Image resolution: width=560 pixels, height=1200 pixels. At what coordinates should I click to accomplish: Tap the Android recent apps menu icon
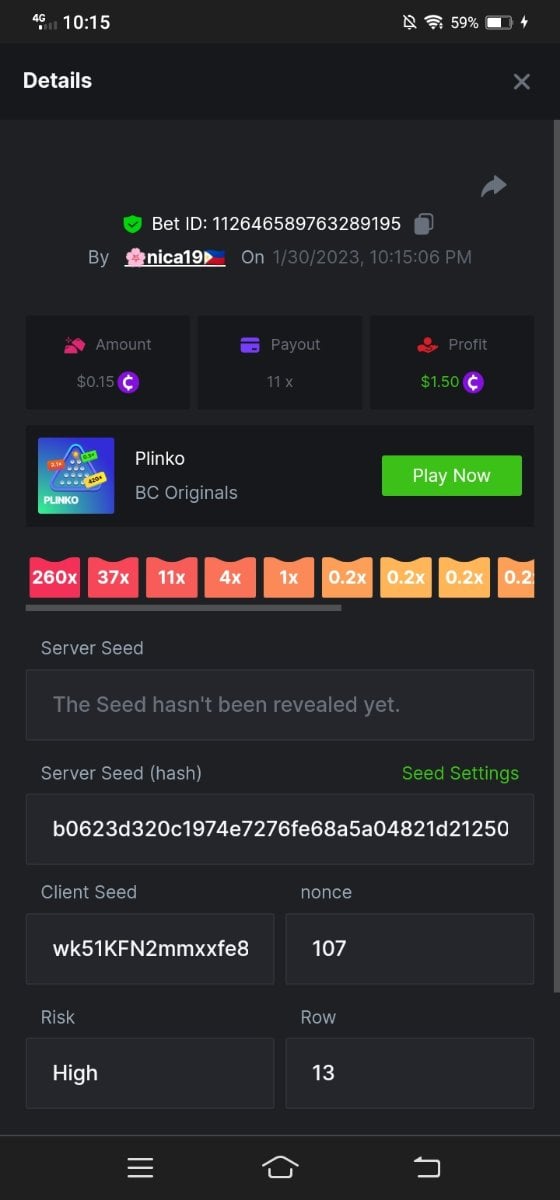[140, 1167]
